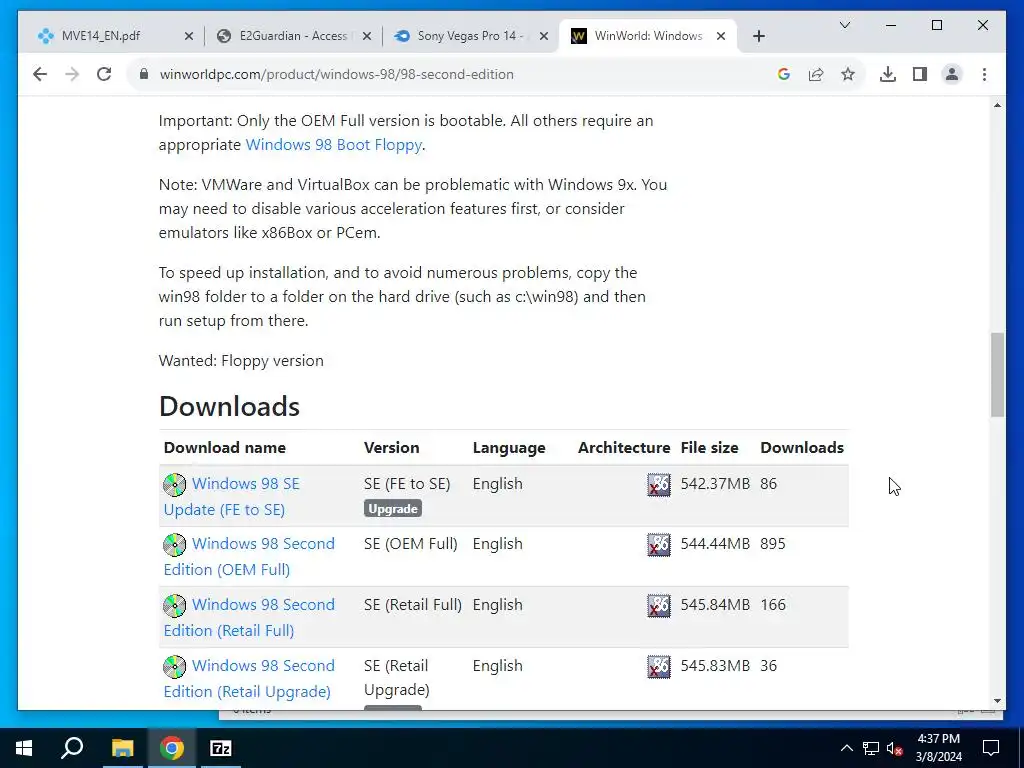Open Windows taskbar search
This screenshot has width=1024, height=768.
(72, 748)
